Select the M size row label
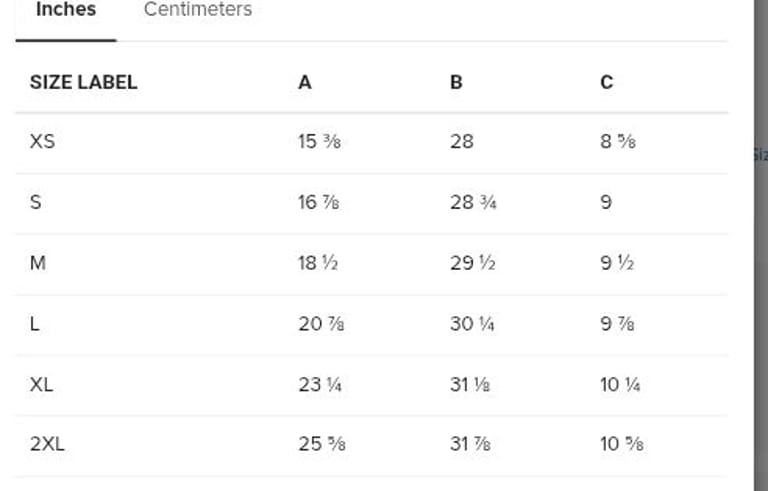The height and width of the screenshot is (491, 768). point(38,264)
